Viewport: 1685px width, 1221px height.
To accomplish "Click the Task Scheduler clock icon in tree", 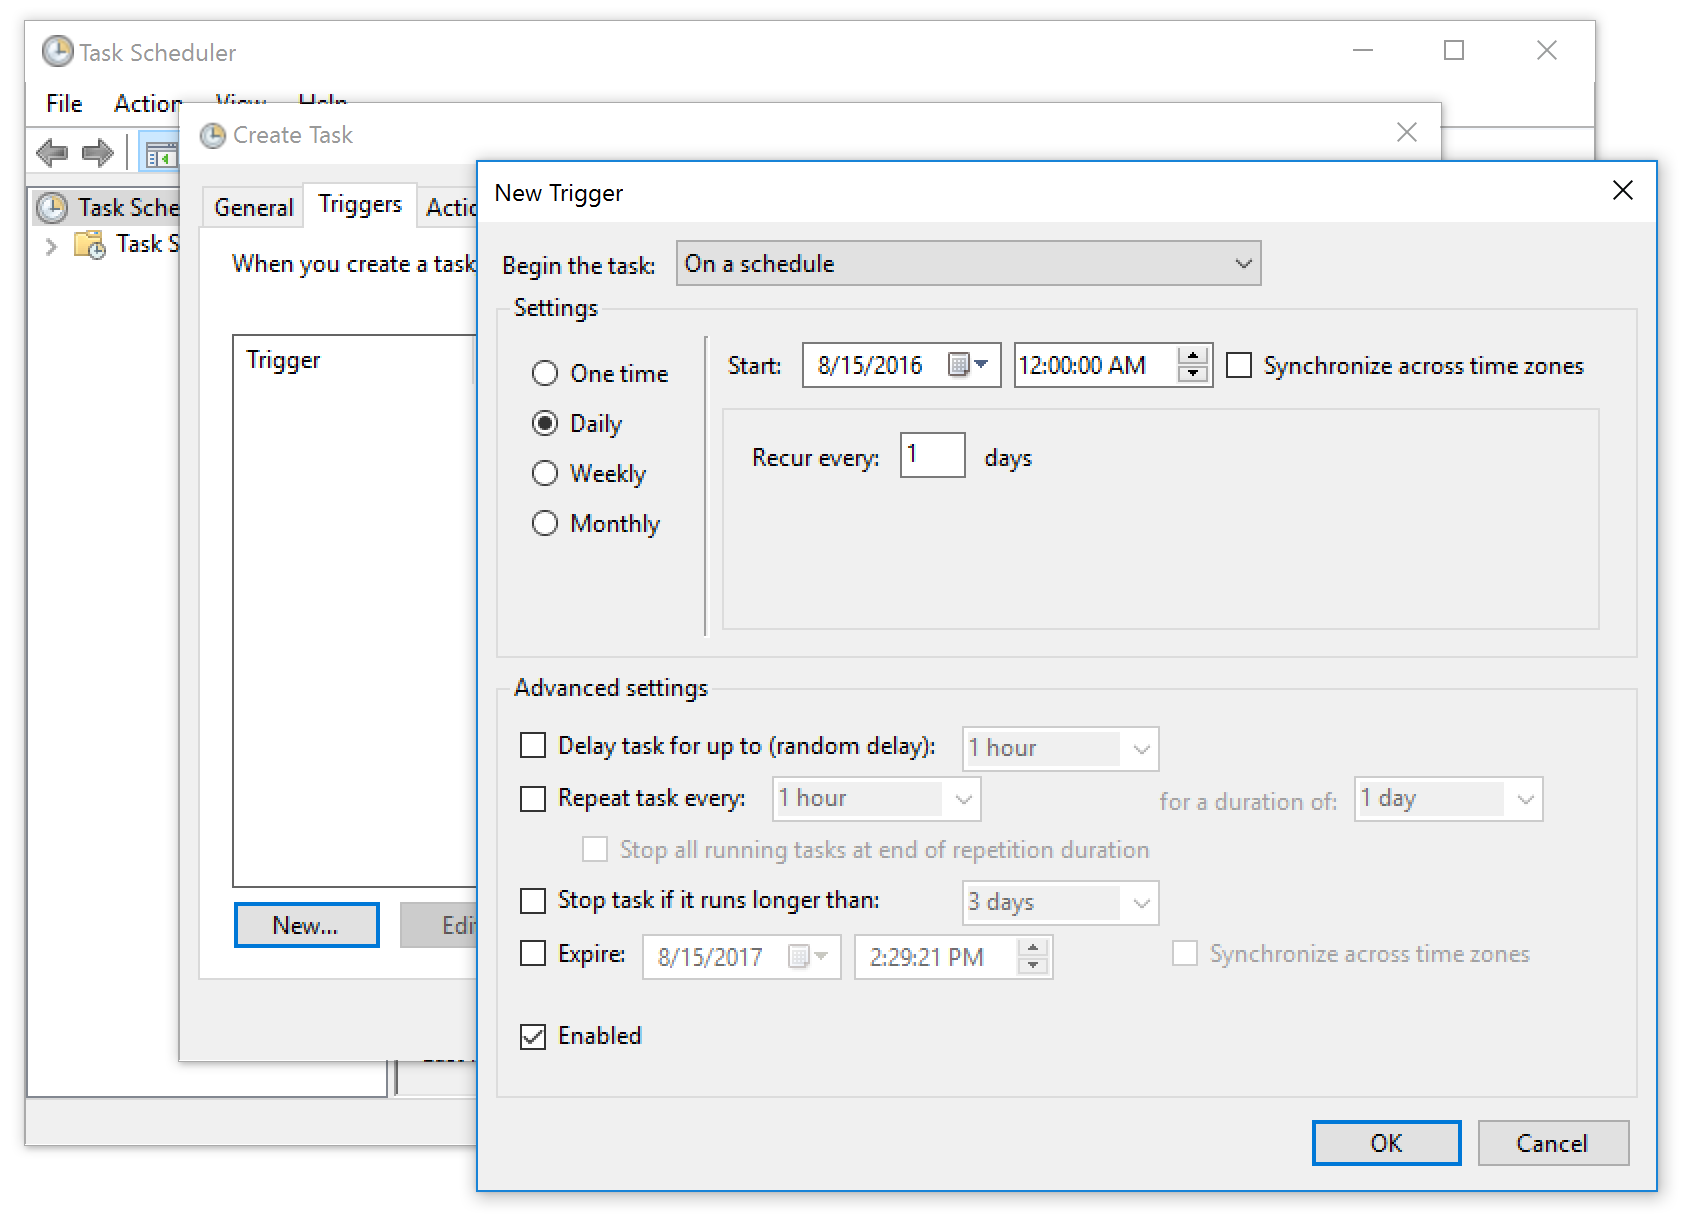I will [52, 208].
